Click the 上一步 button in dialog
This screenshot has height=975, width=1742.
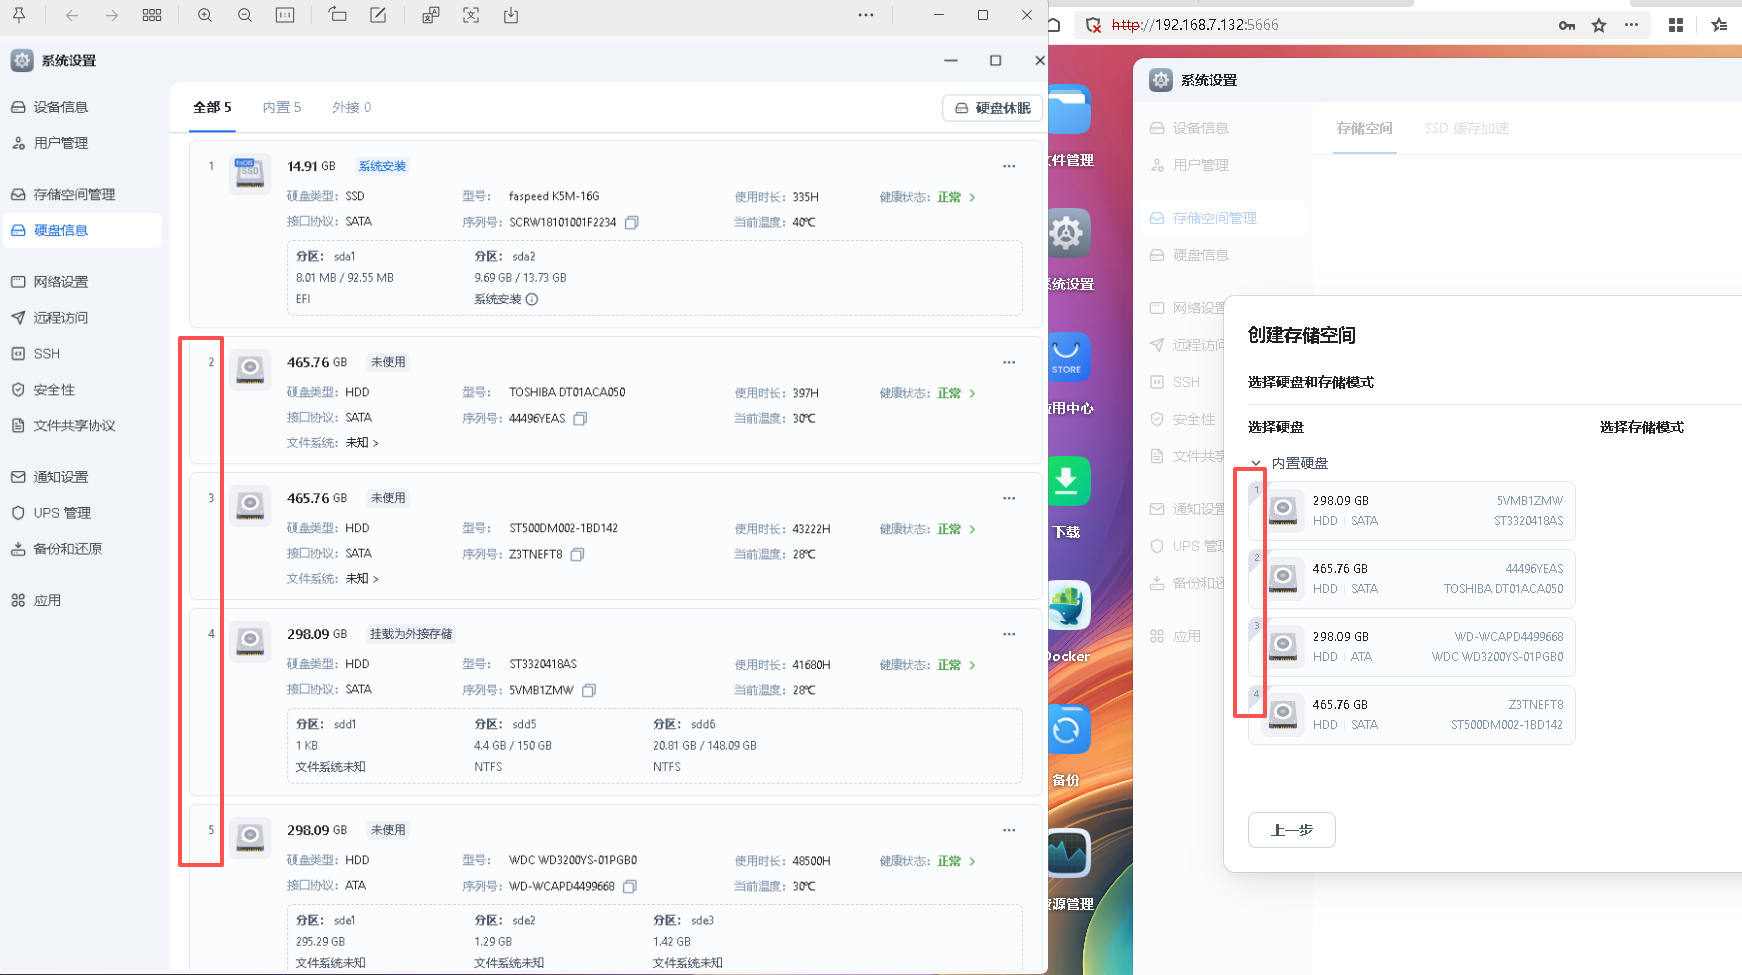1292,830
